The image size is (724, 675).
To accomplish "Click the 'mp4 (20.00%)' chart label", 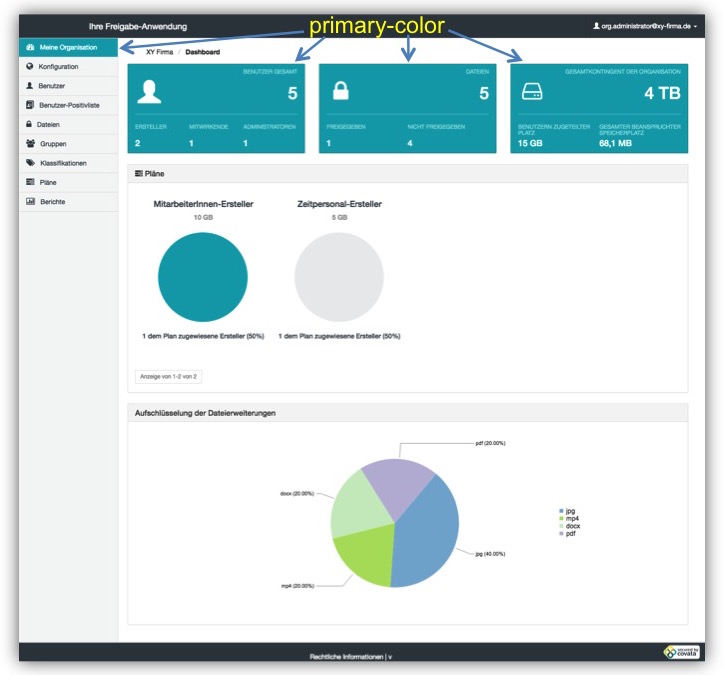I will [298, 586].
